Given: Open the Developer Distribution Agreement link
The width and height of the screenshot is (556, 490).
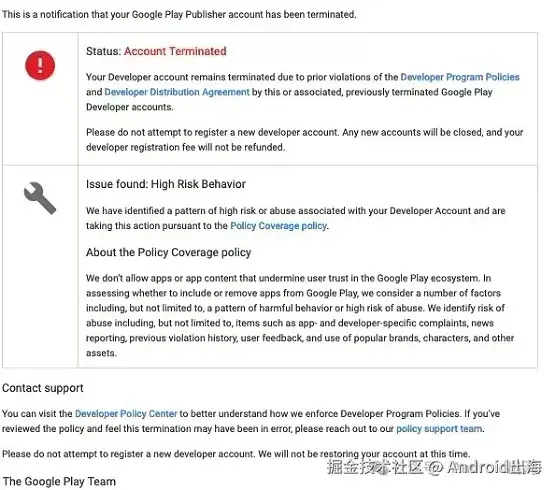Looking at the screenshot, I should (177, 92).
